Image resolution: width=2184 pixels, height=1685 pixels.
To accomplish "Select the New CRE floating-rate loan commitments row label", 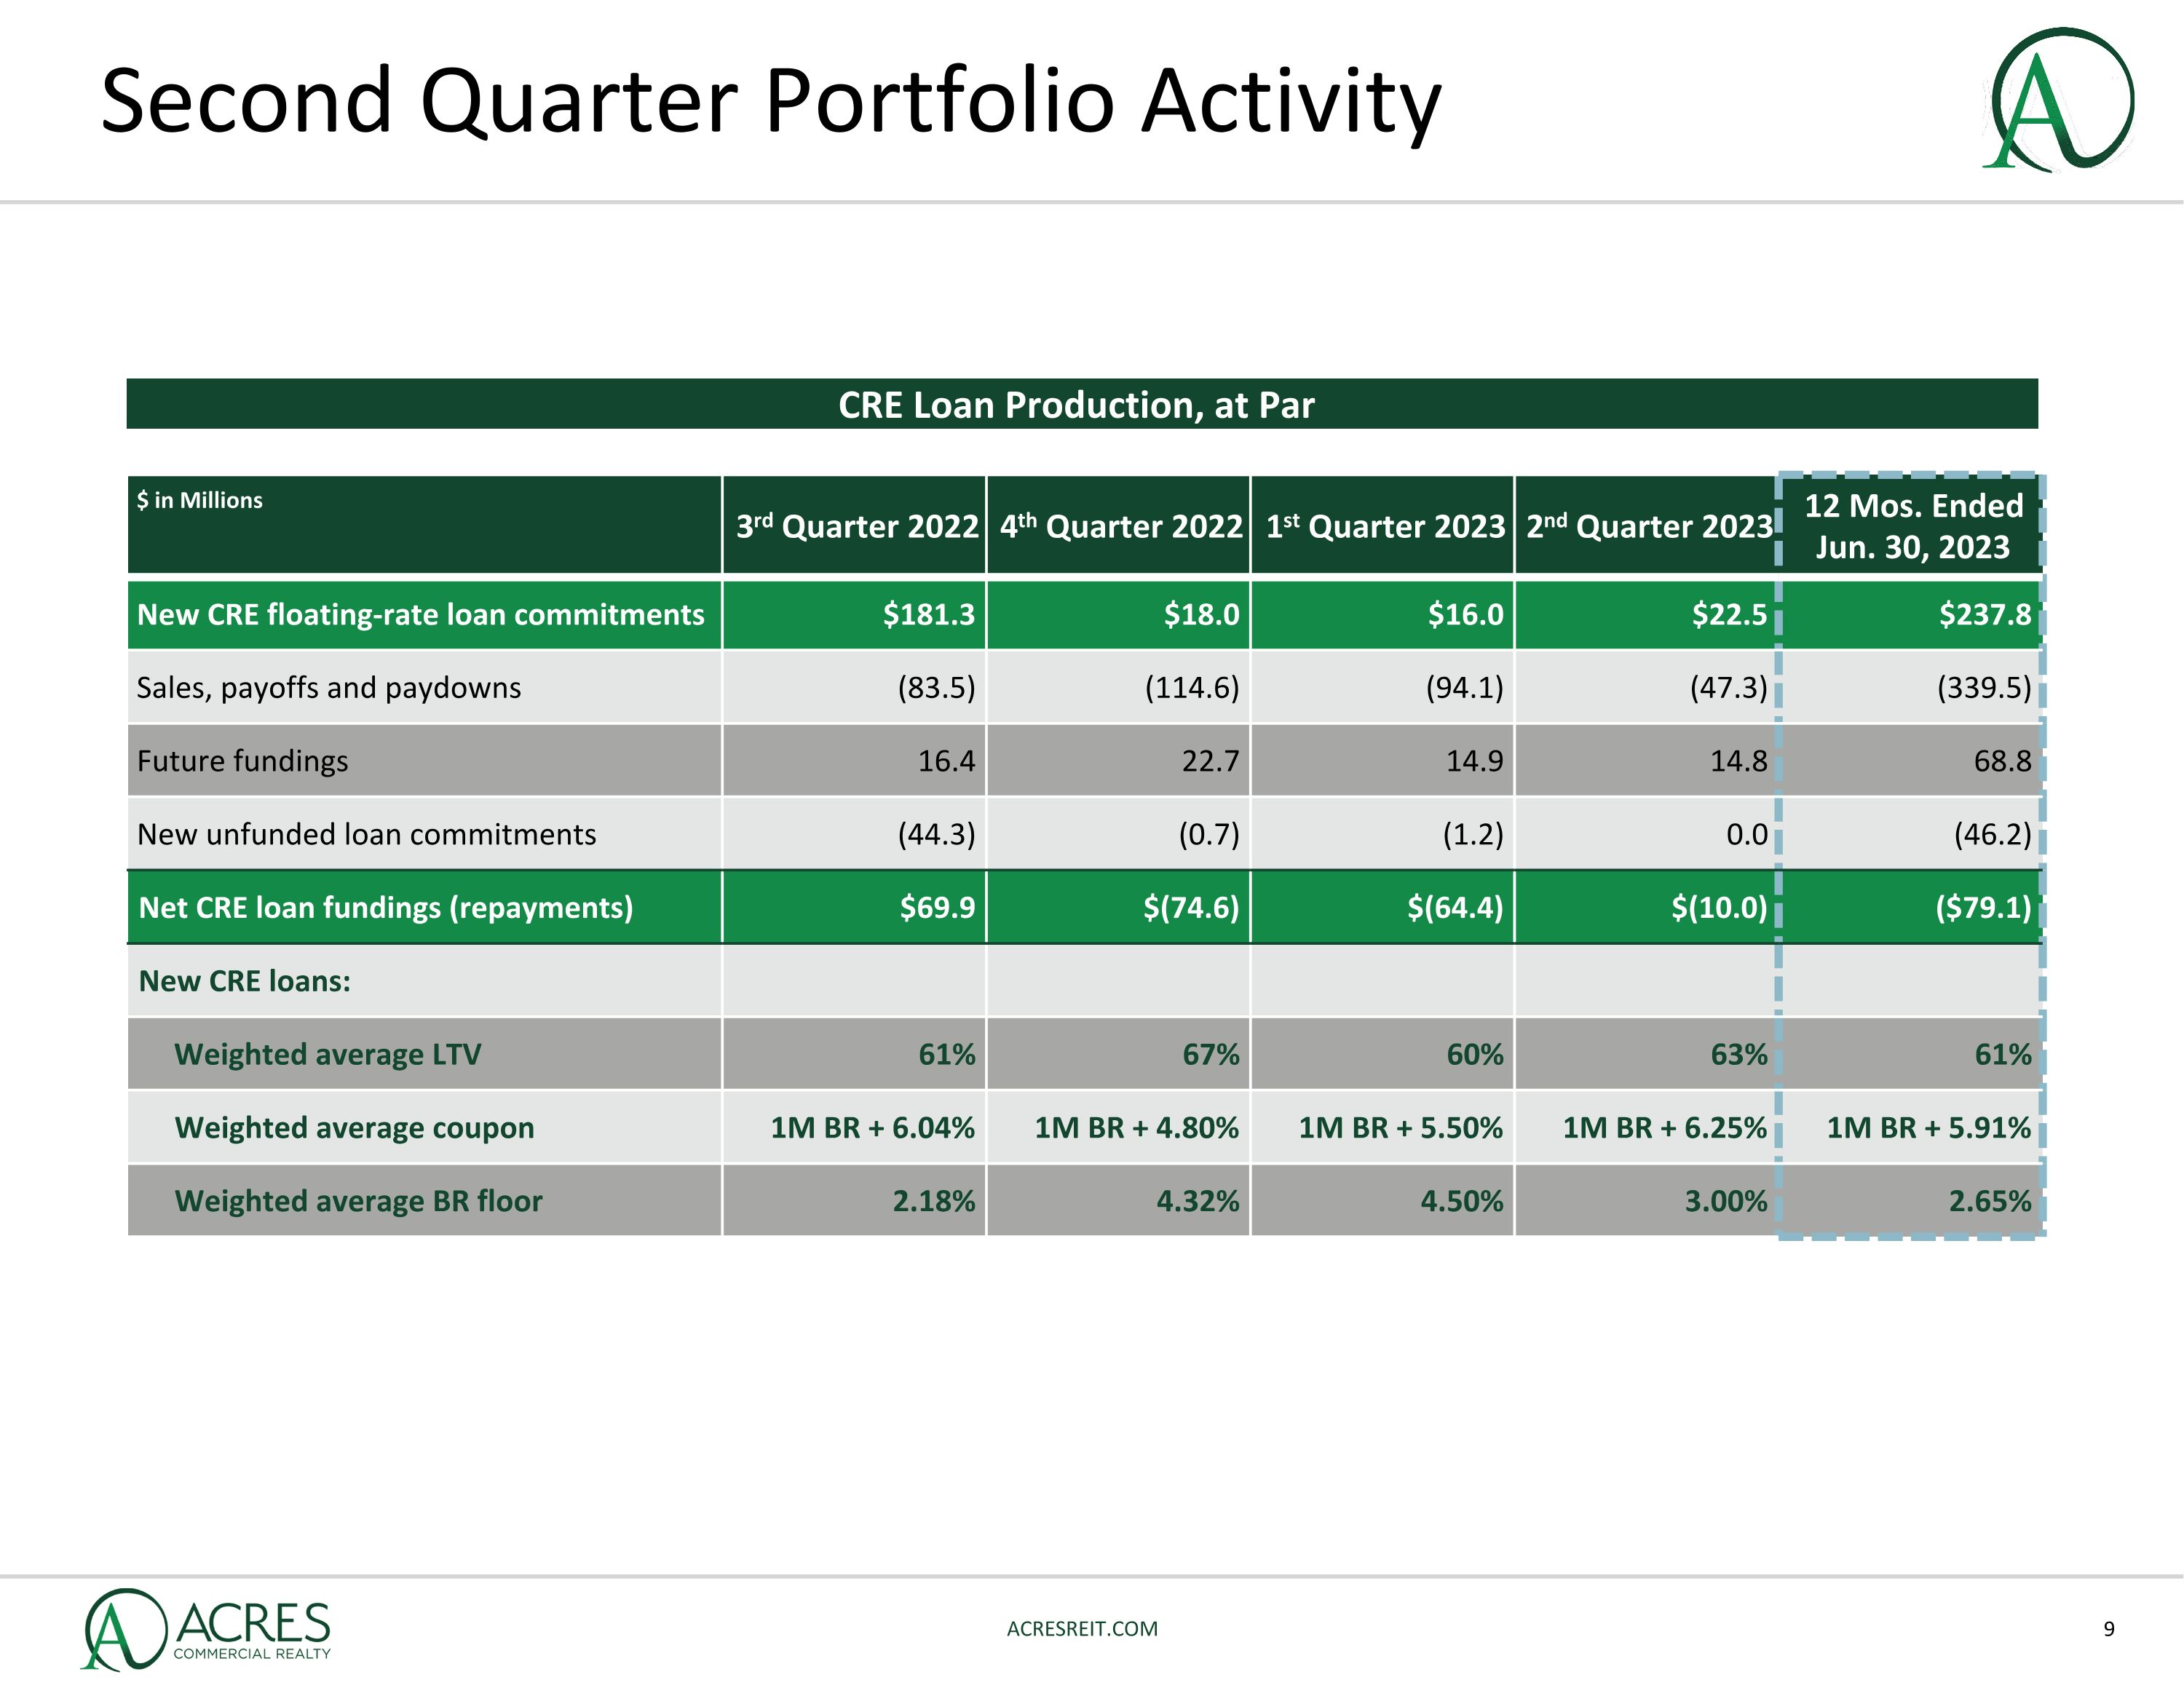I will click(420, 614).
